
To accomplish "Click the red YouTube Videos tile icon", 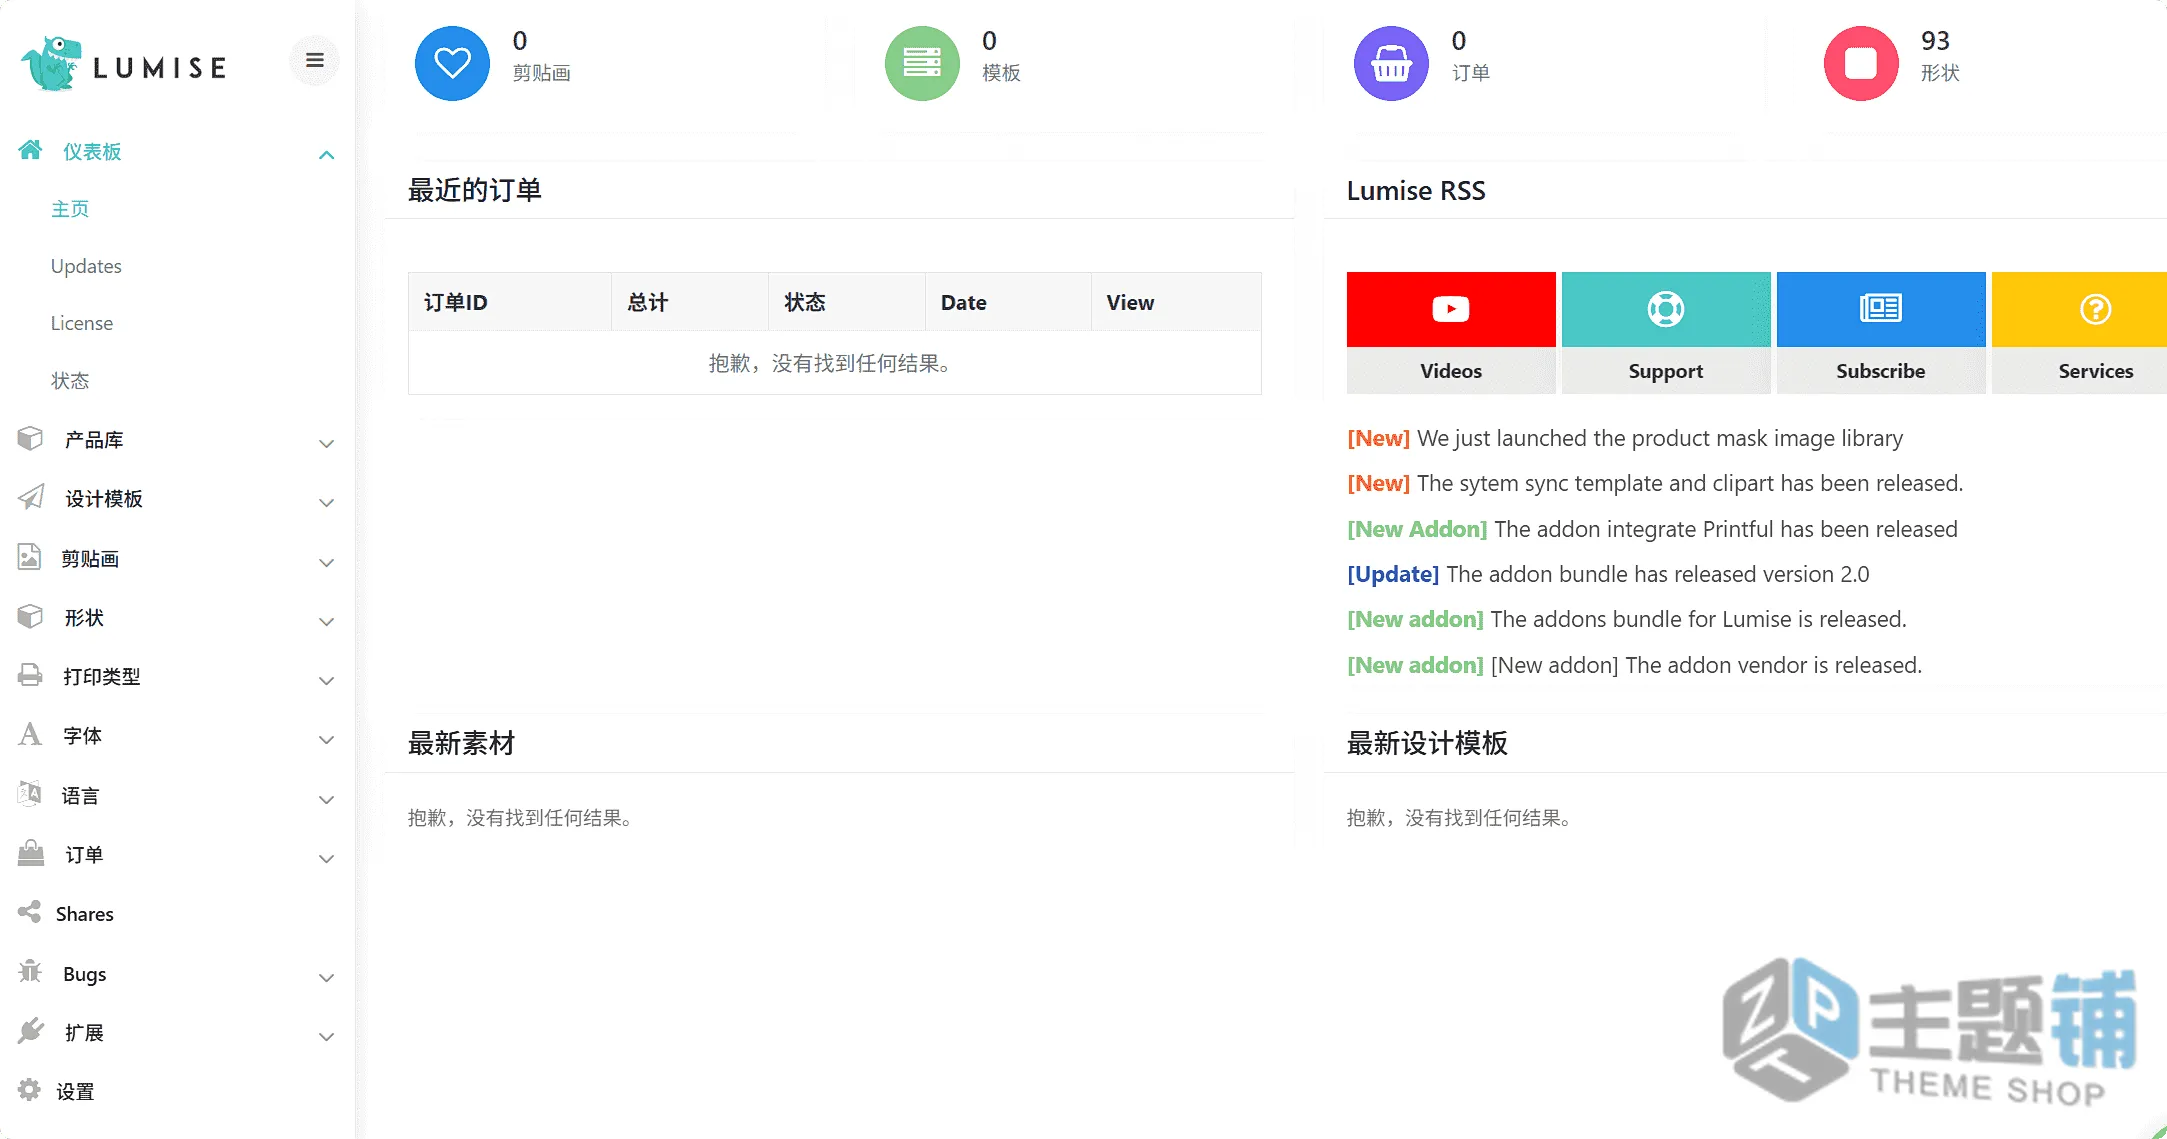I will 1451,309.
